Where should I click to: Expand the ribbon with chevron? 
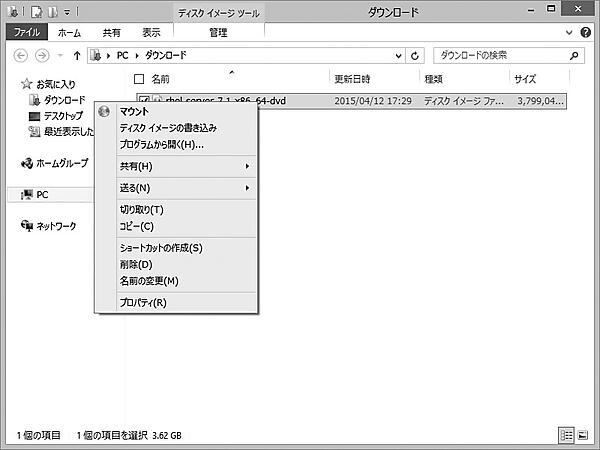[569, 33]
